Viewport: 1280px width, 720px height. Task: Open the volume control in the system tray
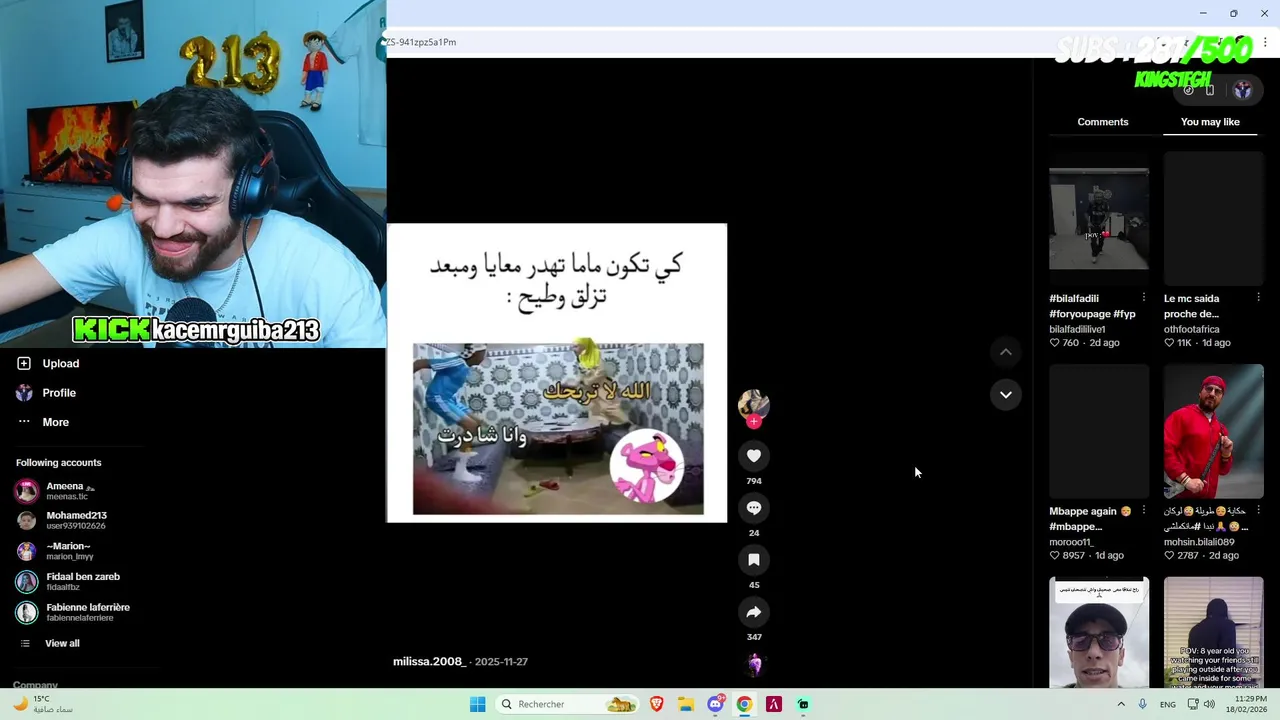[x=1209, y=704]
